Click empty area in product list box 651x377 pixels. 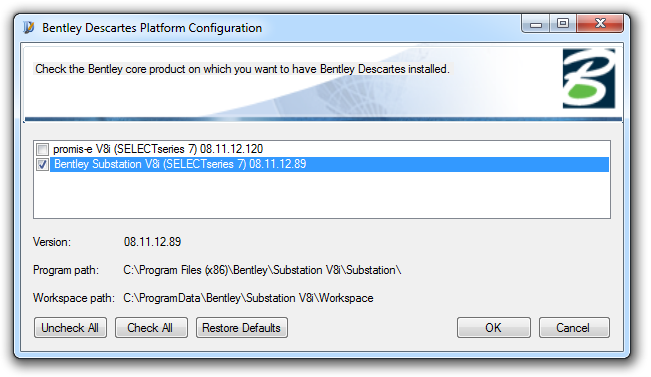(x=322, y=195)
